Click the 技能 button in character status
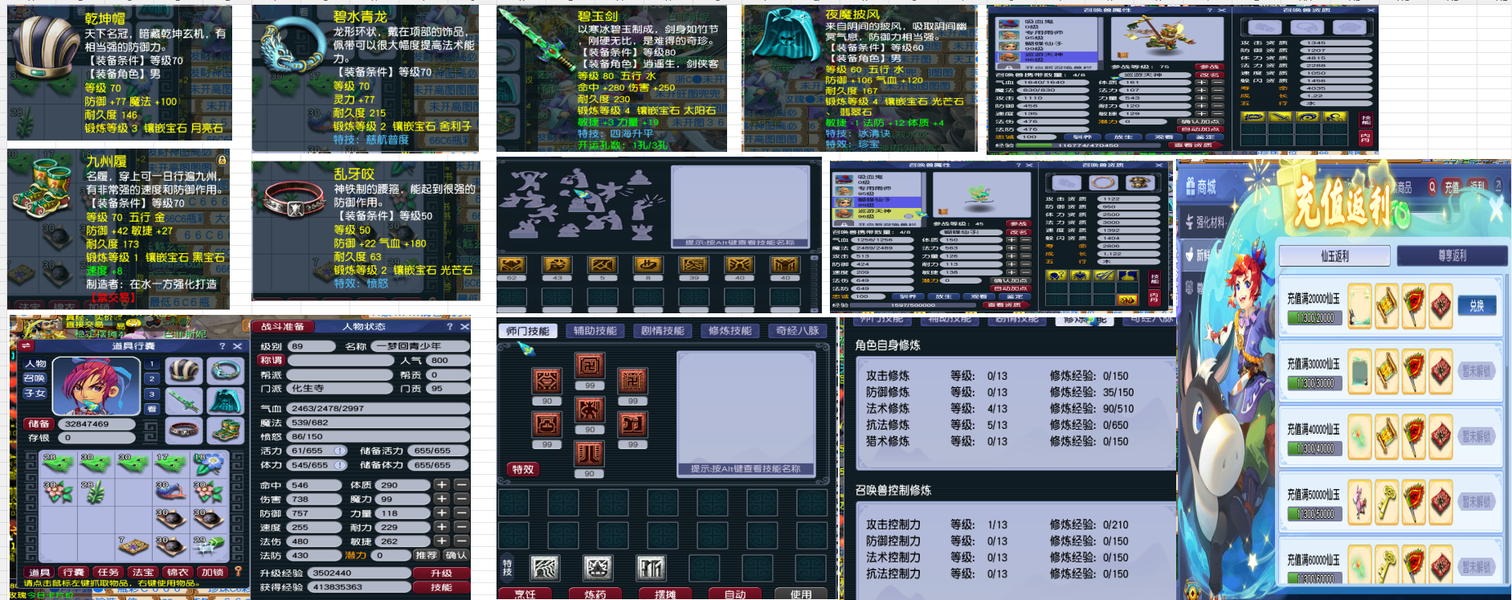1512x600 pixels. coord(441,587)
